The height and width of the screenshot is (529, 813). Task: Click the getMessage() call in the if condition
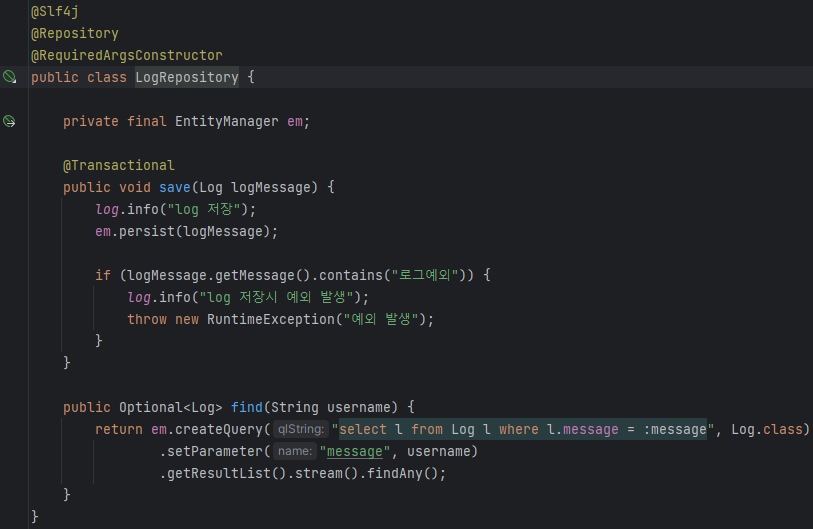click(x=262, y=275)
